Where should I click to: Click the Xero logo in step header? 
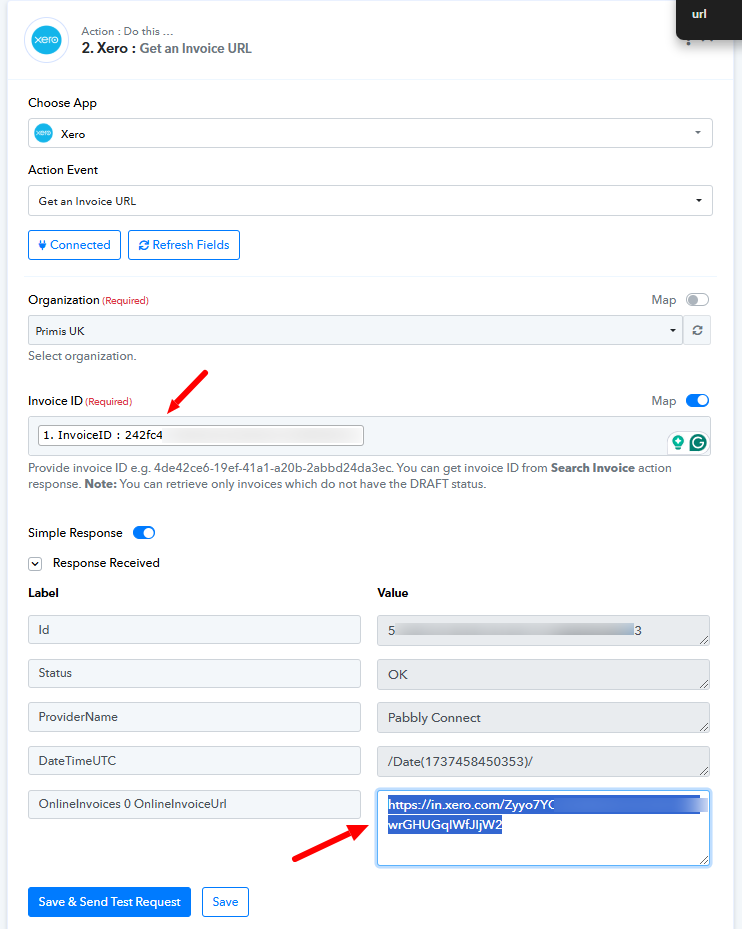(x=46, y=40)
